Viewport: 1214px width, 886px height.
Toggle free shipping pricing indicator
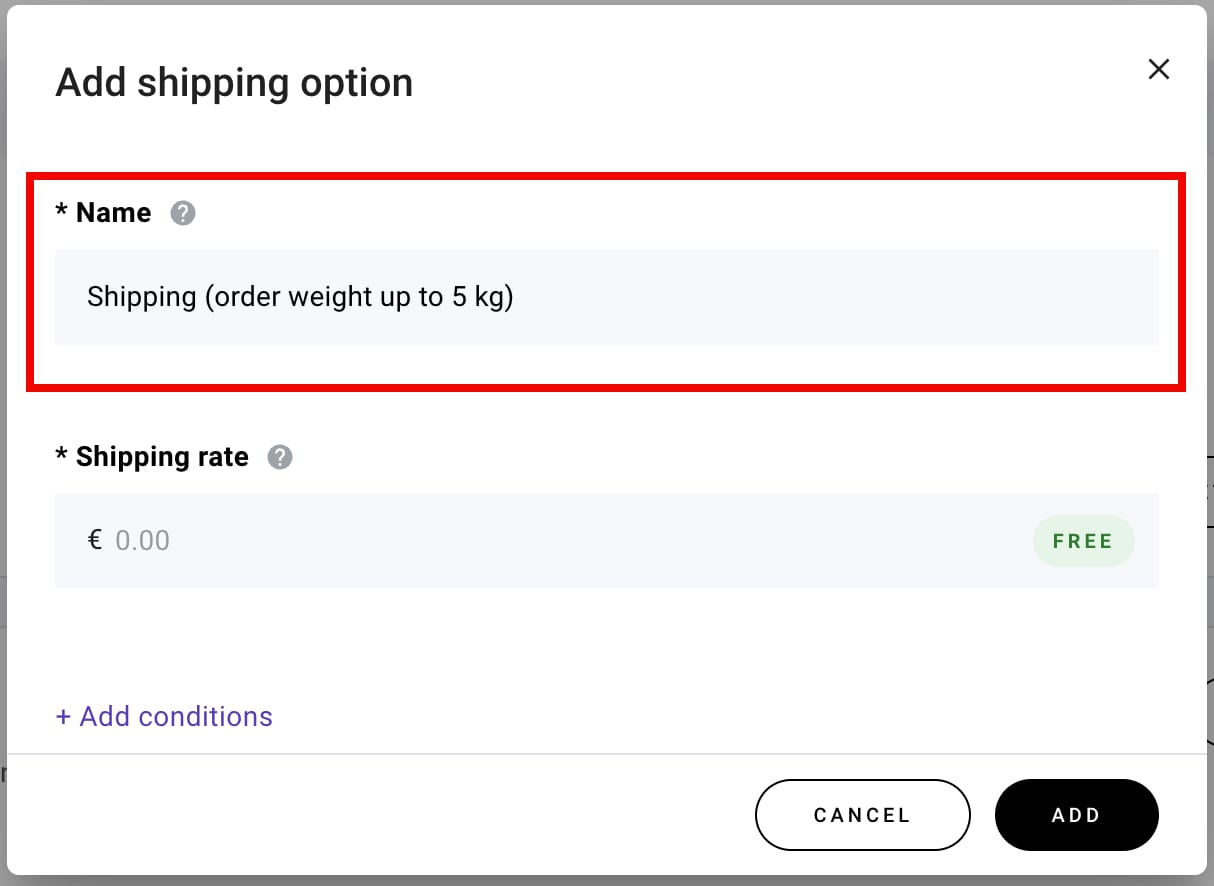point(1084,540)
